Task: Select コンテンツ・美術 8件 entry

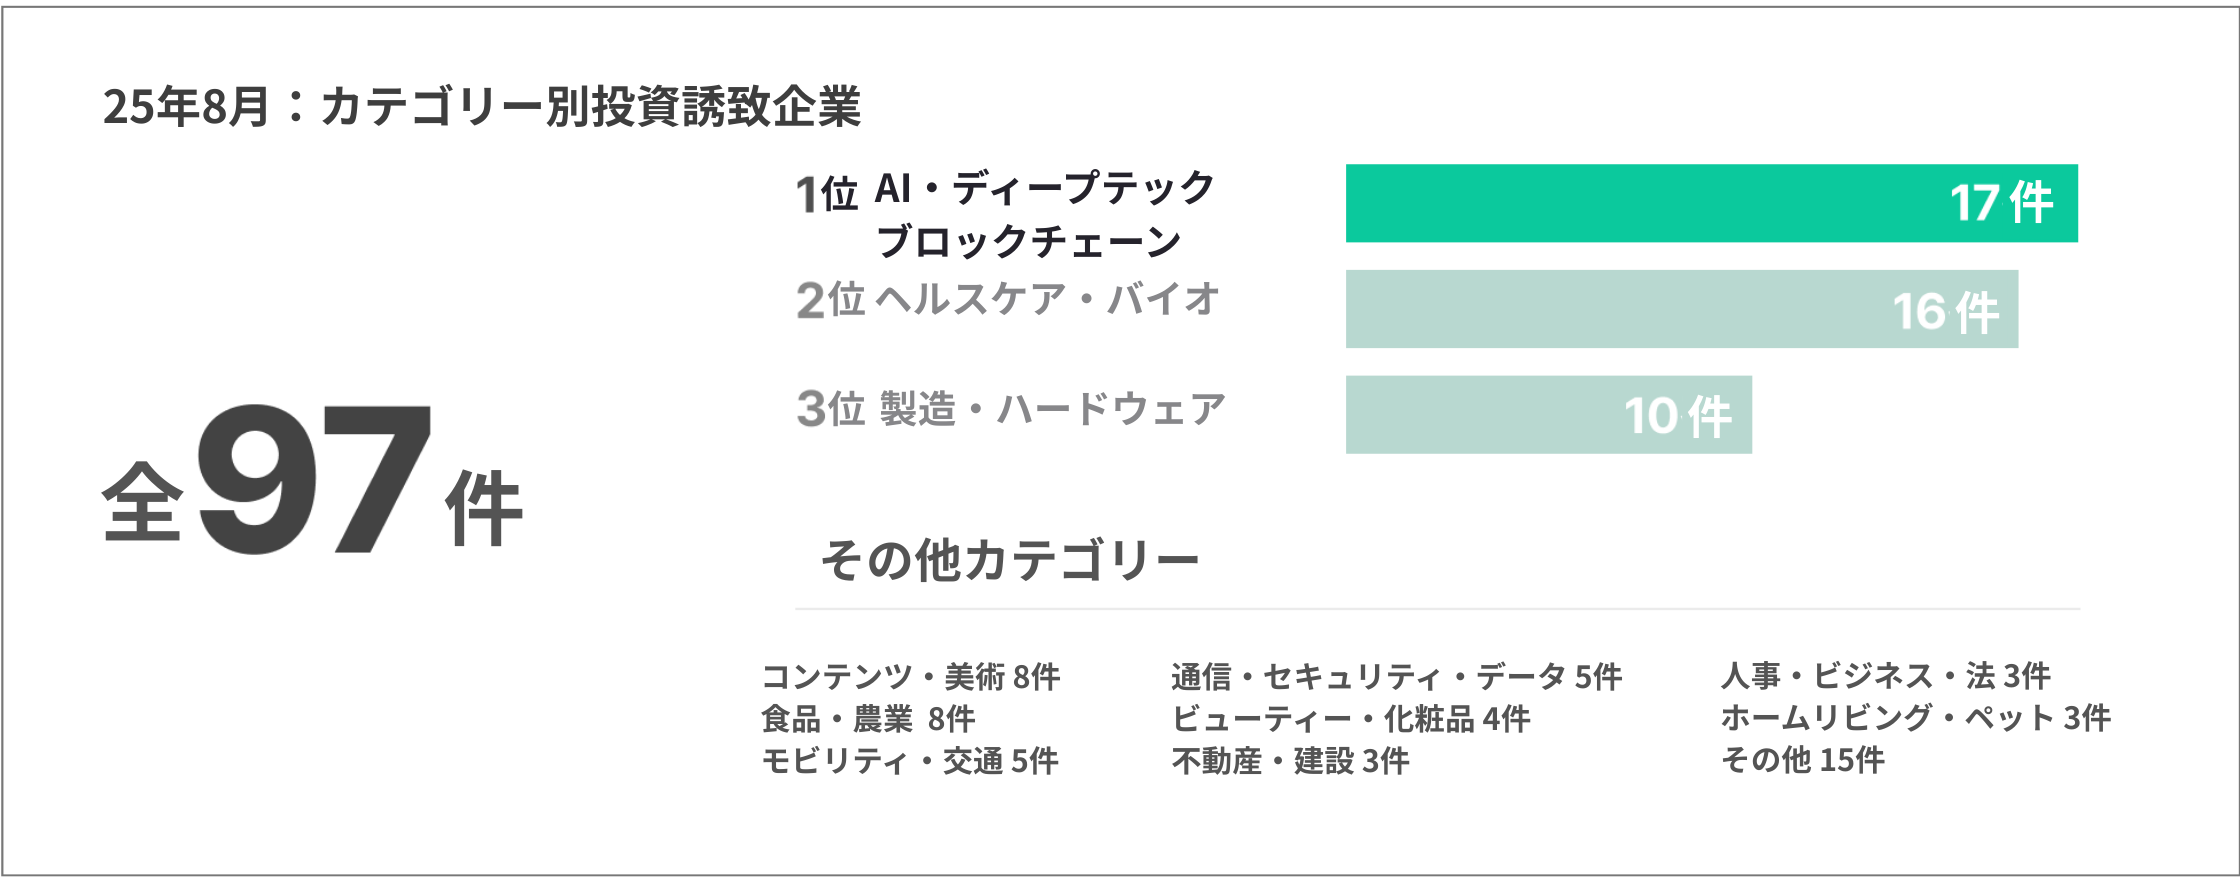Action: [910, 677]
